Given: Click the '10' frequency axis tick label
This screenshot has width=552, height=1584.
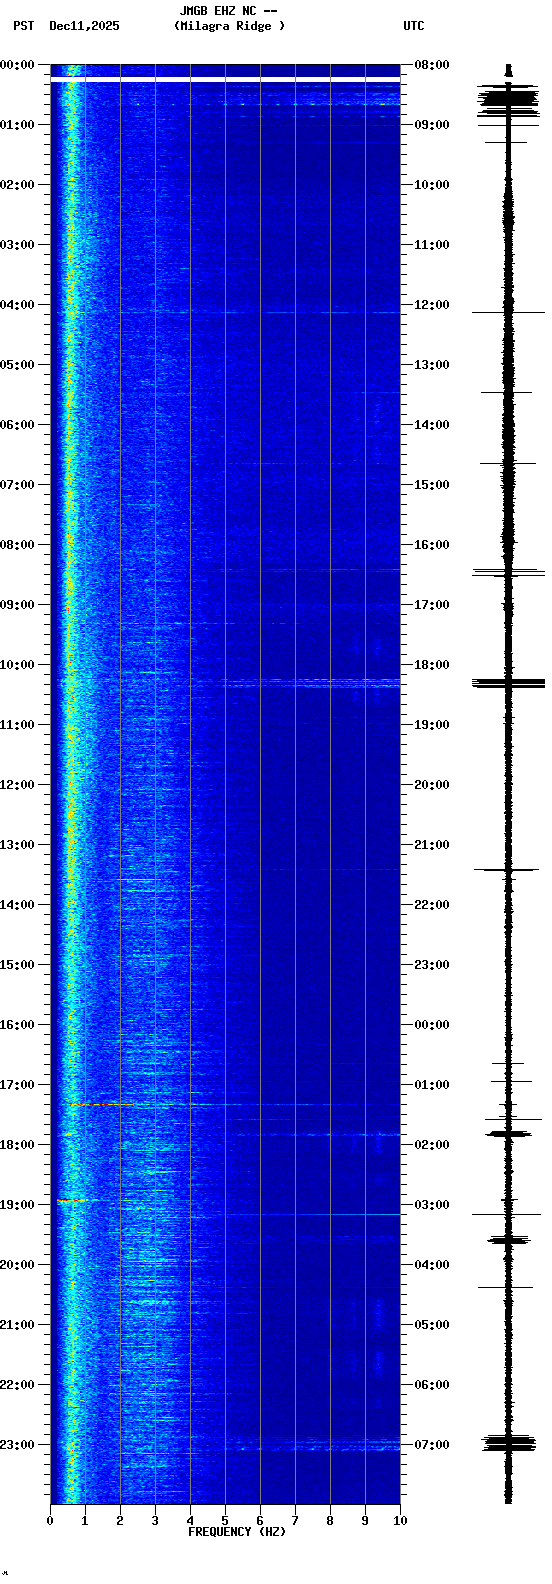Looking at the screenshot, I should [x=400, y=1521].
